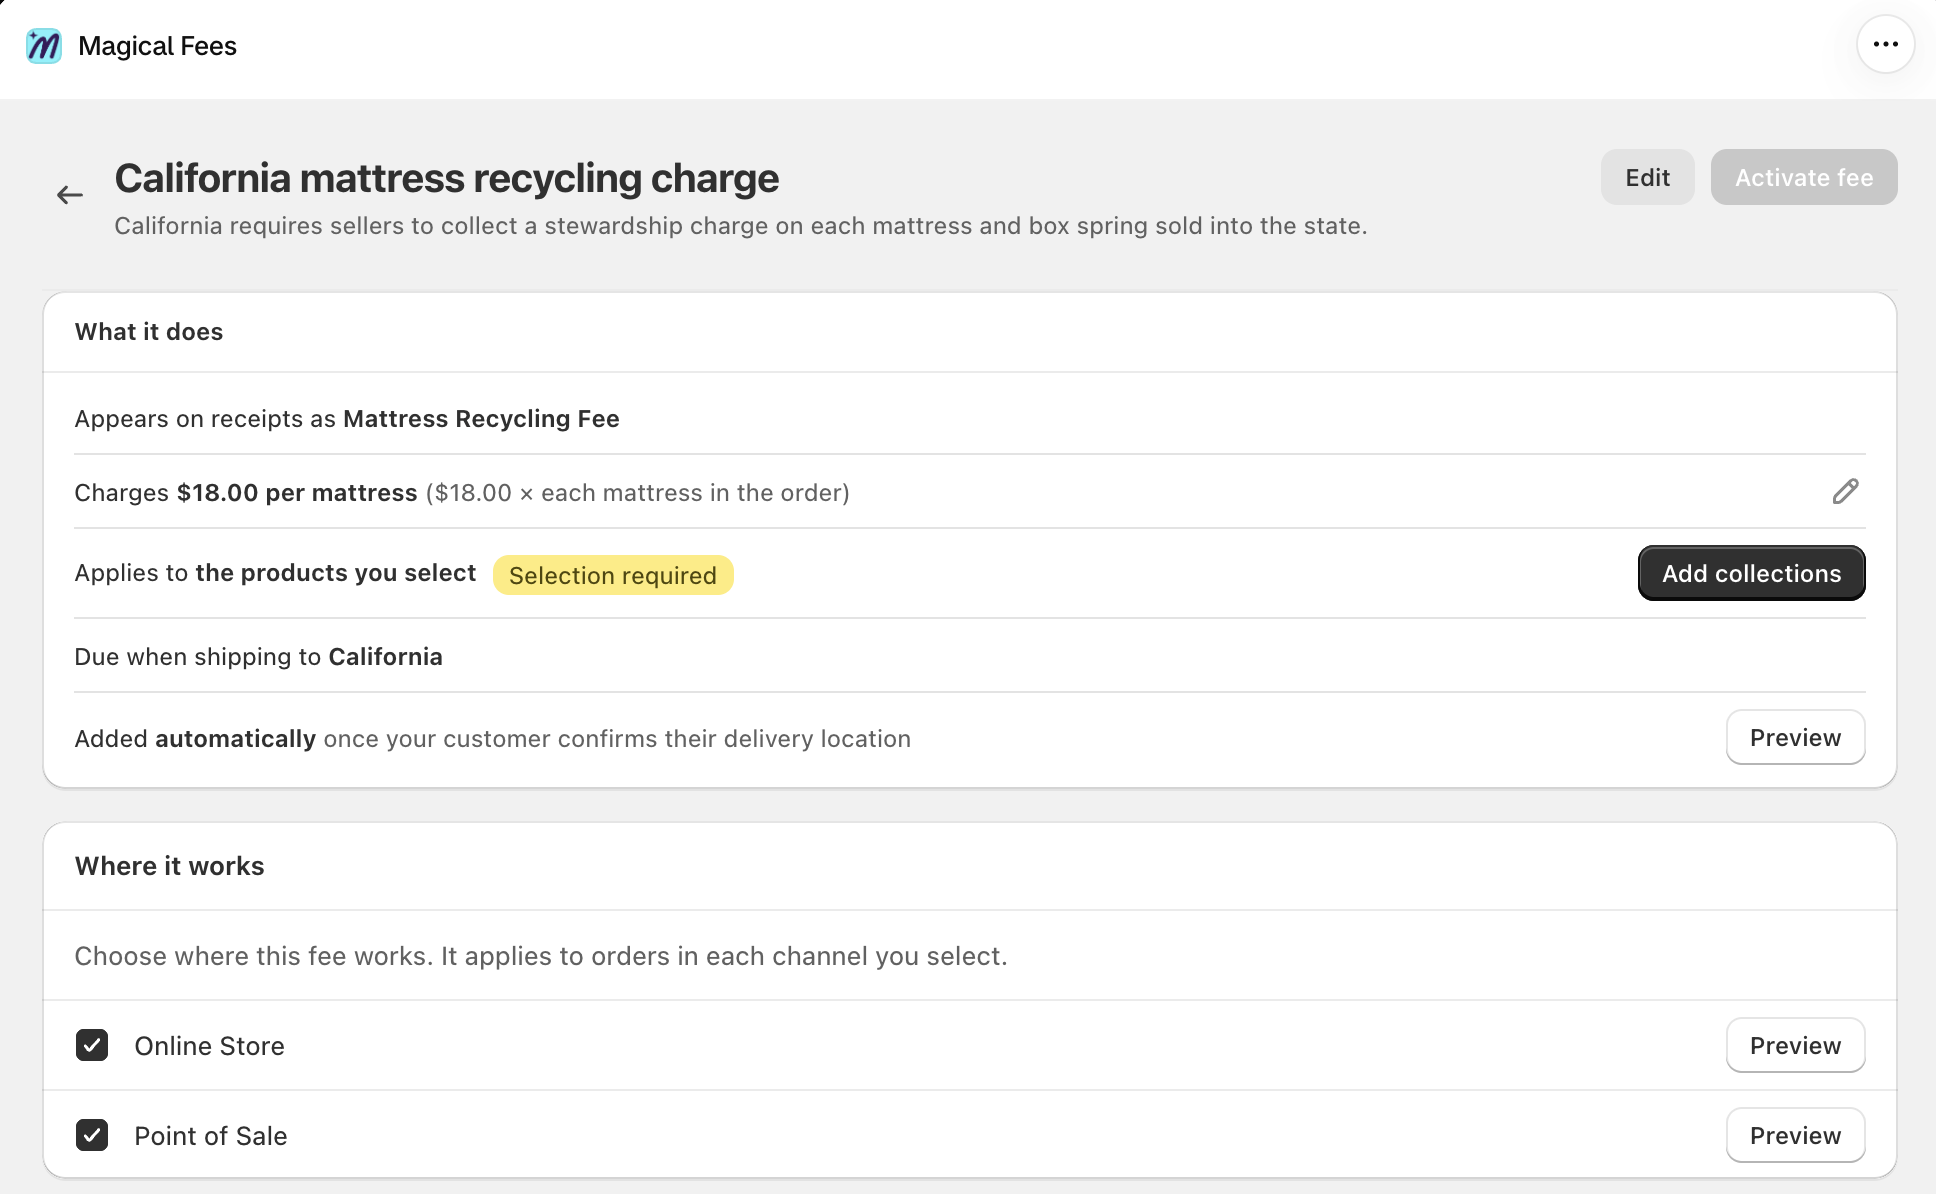The width and height of the screenshot is (1936, 1194).
Task: Click the Selection required badge
Action: (613, 575)
